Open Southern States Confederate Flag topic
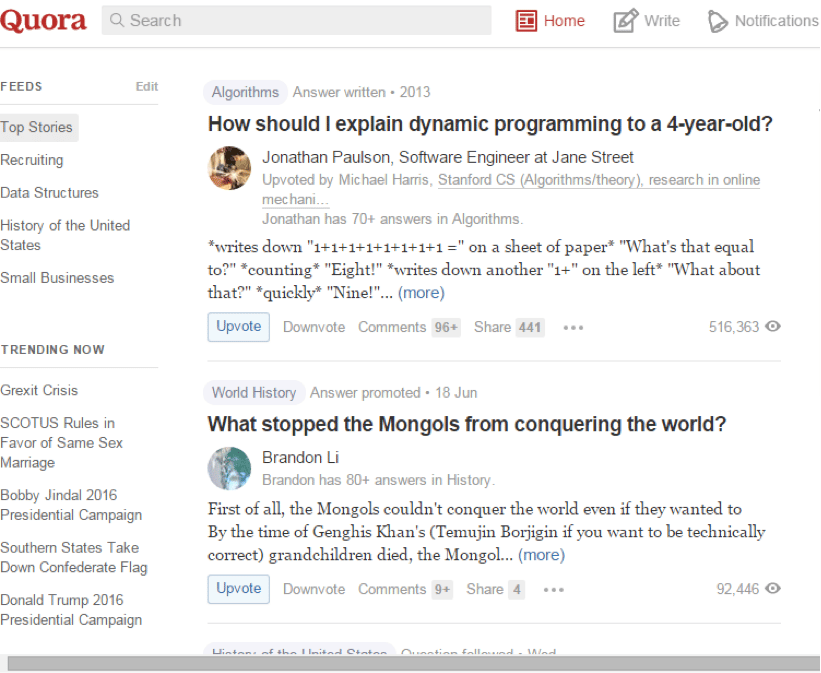This screenshot has height=673, width=821. pyautogui.click(x=74, y=557)
